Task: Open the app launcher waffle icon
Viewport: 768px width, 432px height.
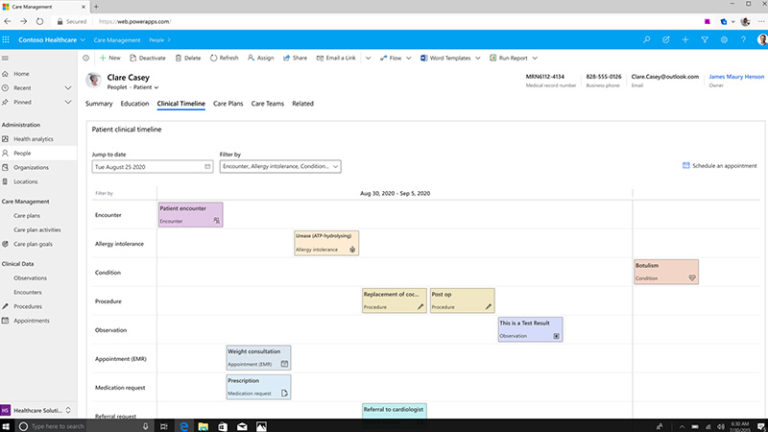Action: 6,40
